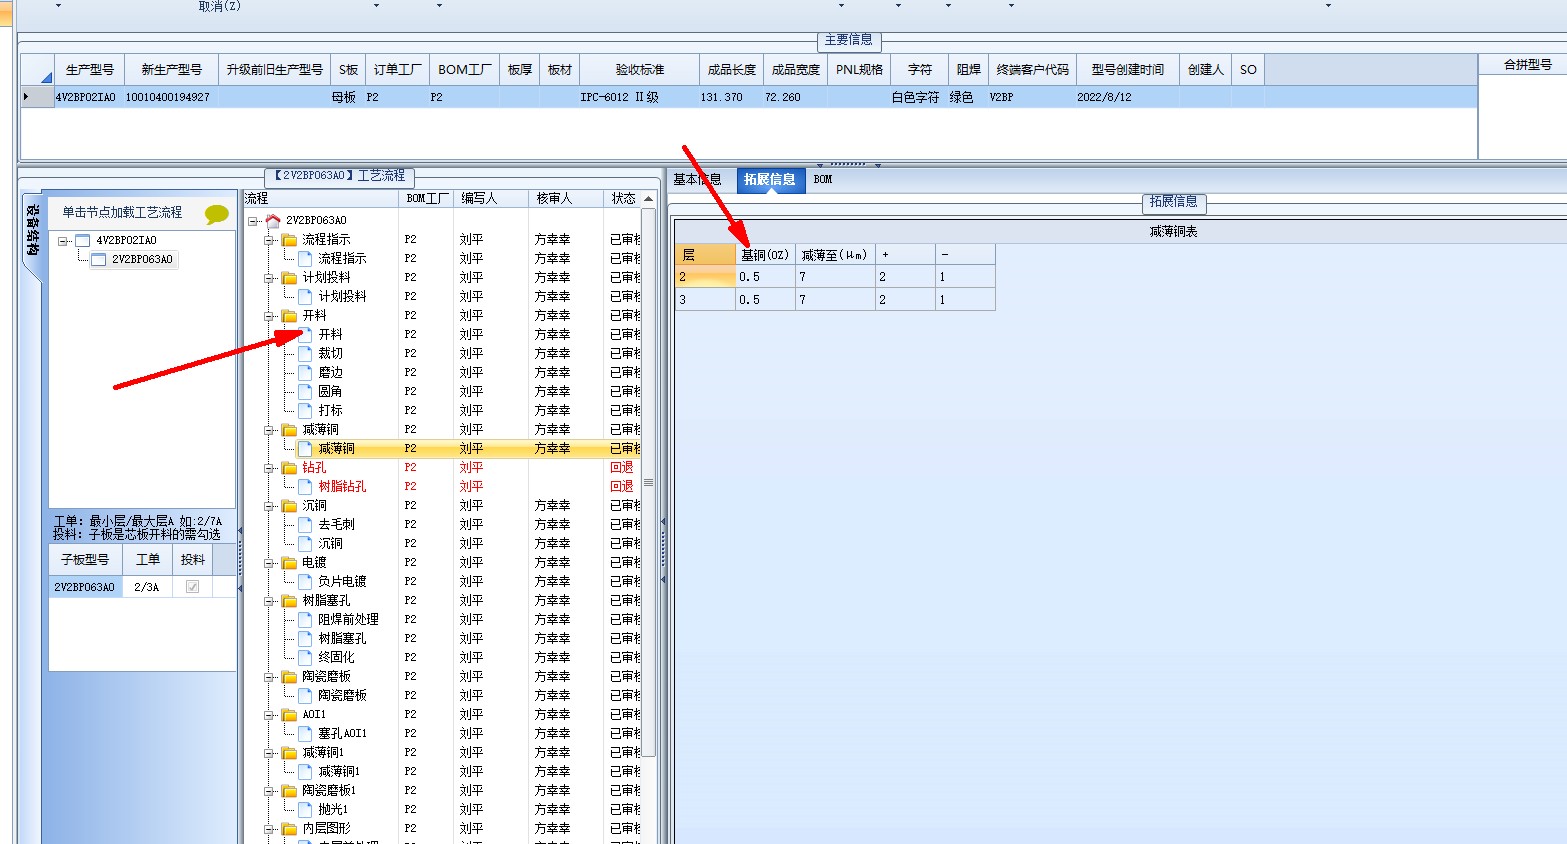1567x844 pixels.
Task: Click the document icon beside 塞孔AOI1
Action: click(305, 733)
